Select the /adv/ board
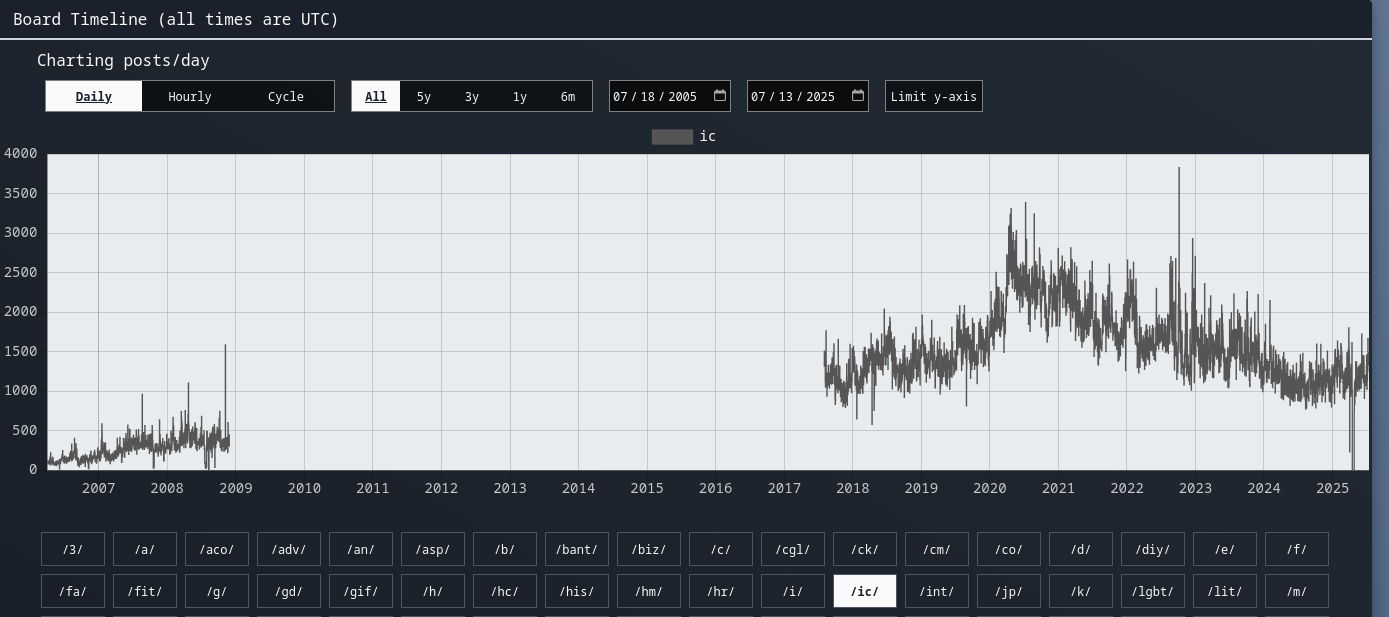The height and width of the screenshot is (617, 1389). point(289,549)
